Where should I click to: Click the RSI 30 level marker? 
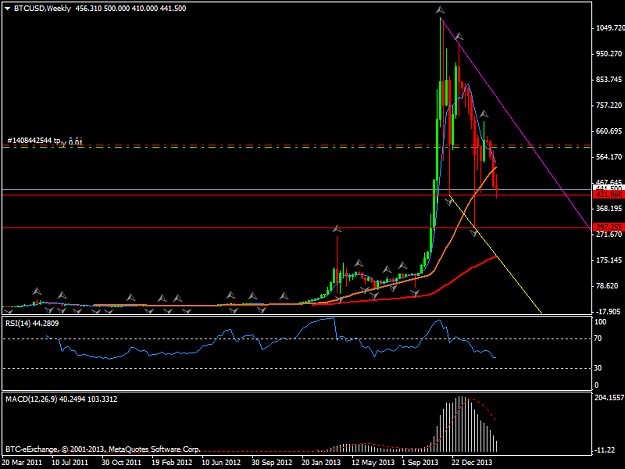(597, 368)
